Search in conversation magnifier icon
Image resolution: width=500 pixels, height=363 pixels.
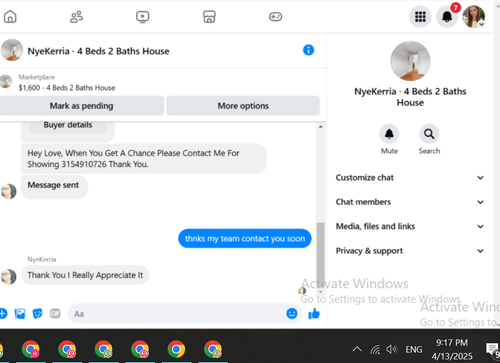(x=429, y=134)
